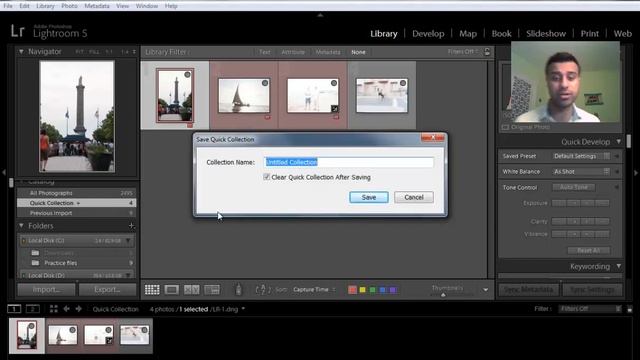Apply green color label swatch
The height and width of the screenshot is (360, 640).
(372, 290)
